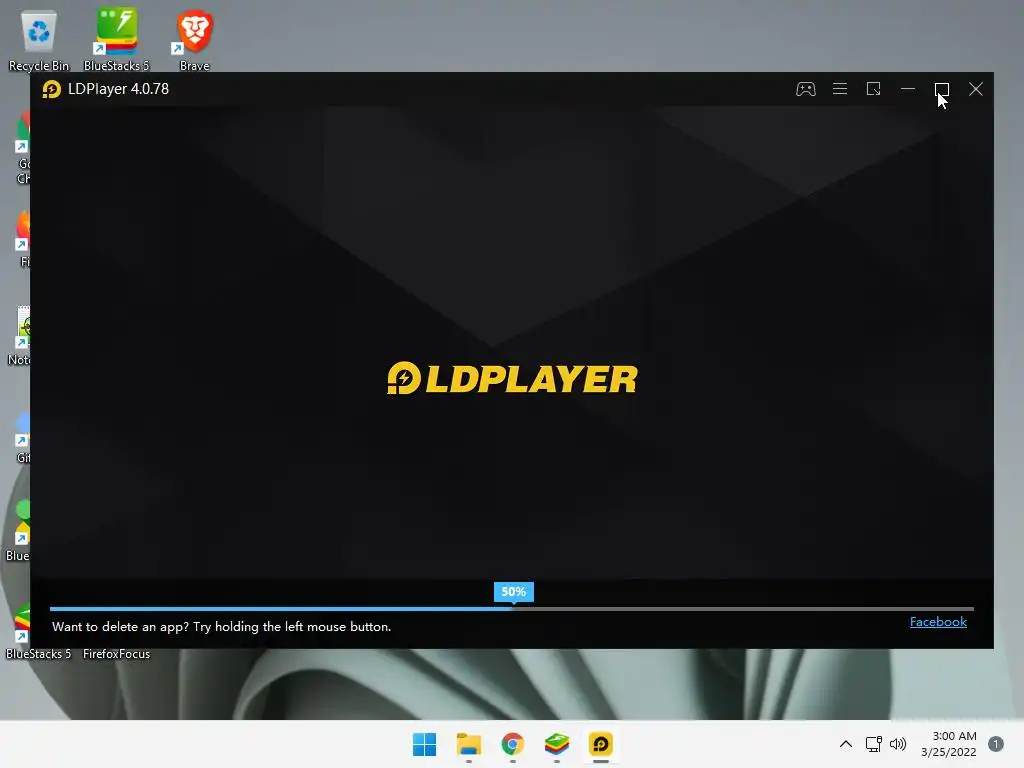Open the network status tray icon

[873, 744]
